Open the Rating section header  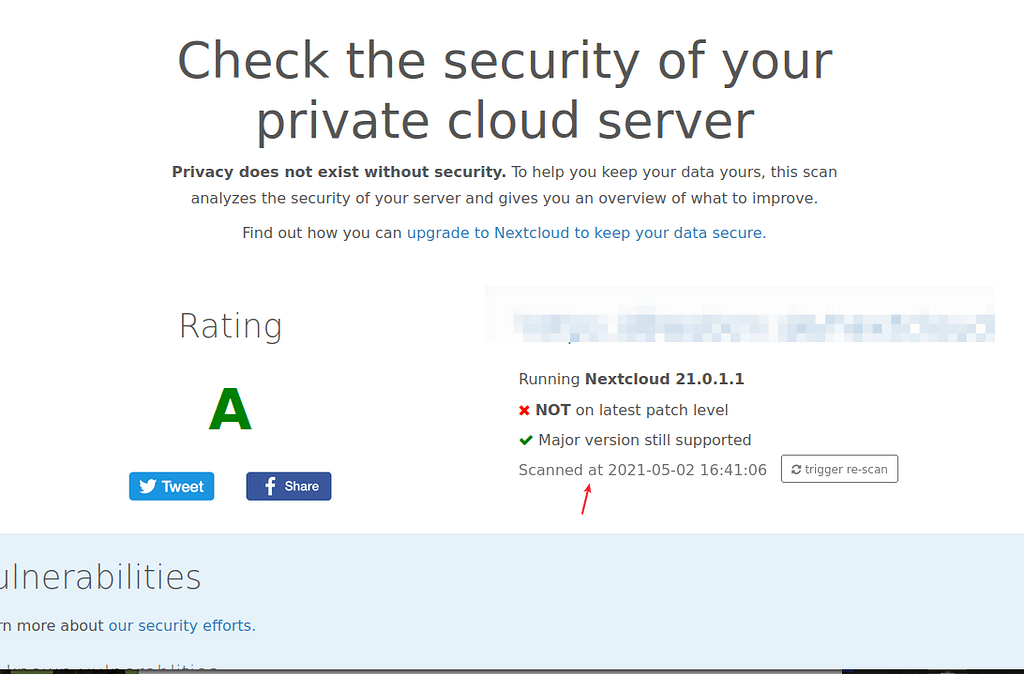pos(230,325)
